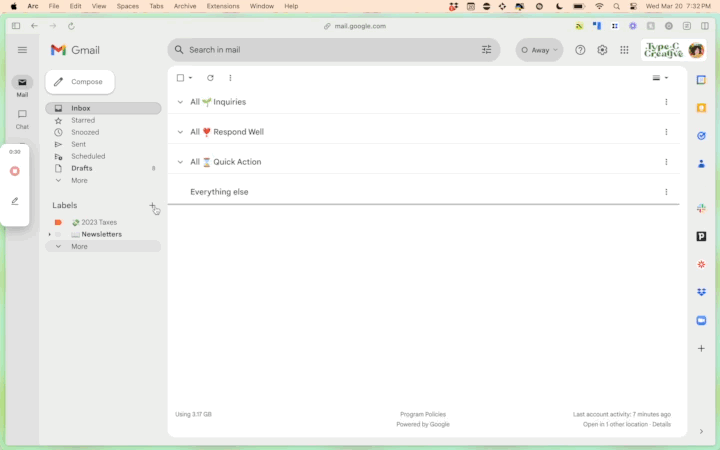Click the Compose button
Viewport: 720px width, 450px height.
pos(80,82)
